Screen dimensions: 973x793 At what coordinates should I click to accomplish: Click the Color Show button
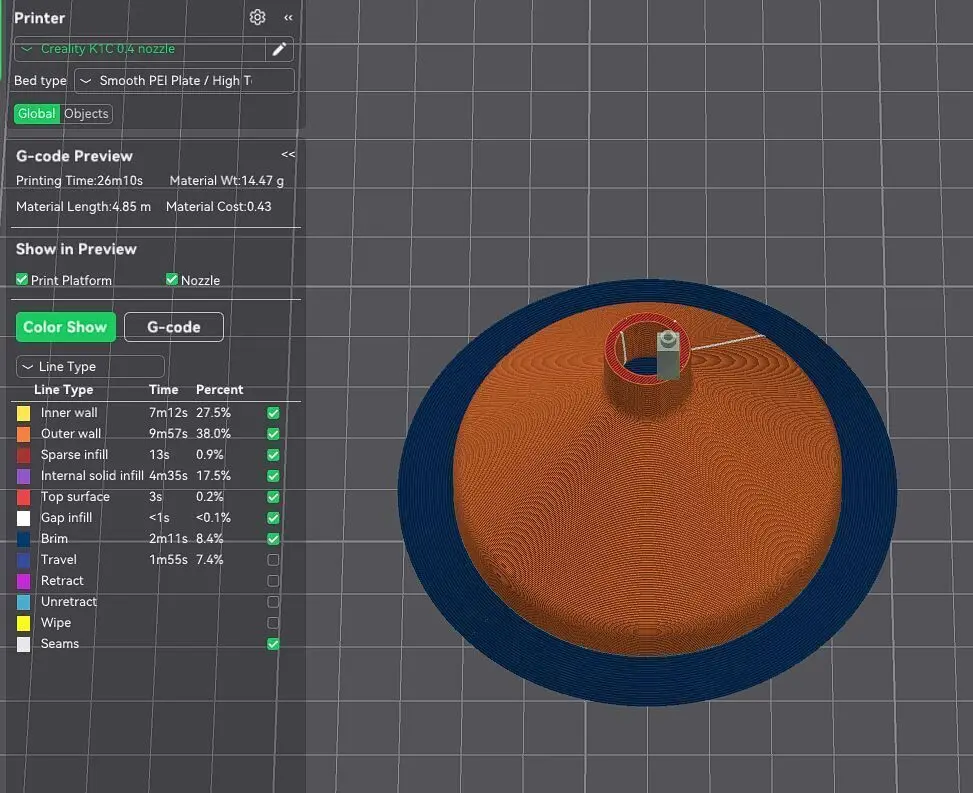pyautogui.click(x=65, y=327)
